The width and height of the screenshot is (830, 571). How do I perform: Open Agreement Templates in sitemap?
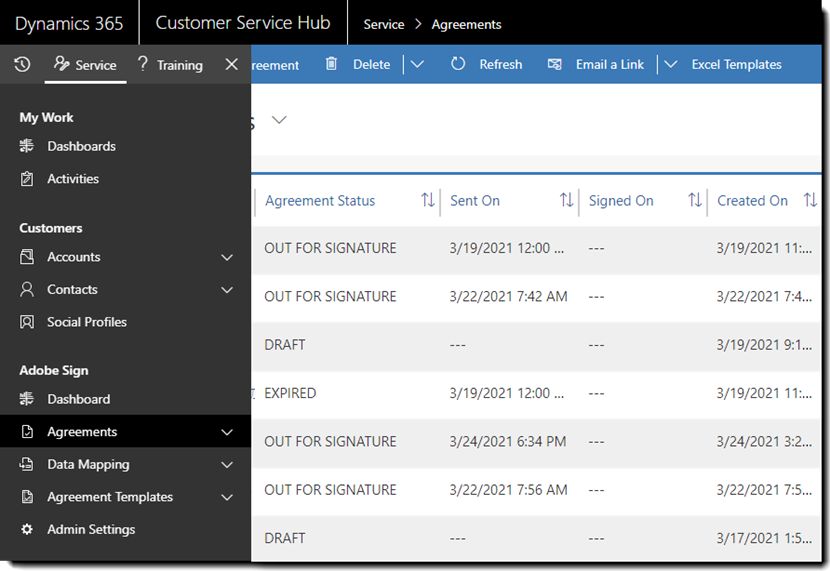pos(125,497)
